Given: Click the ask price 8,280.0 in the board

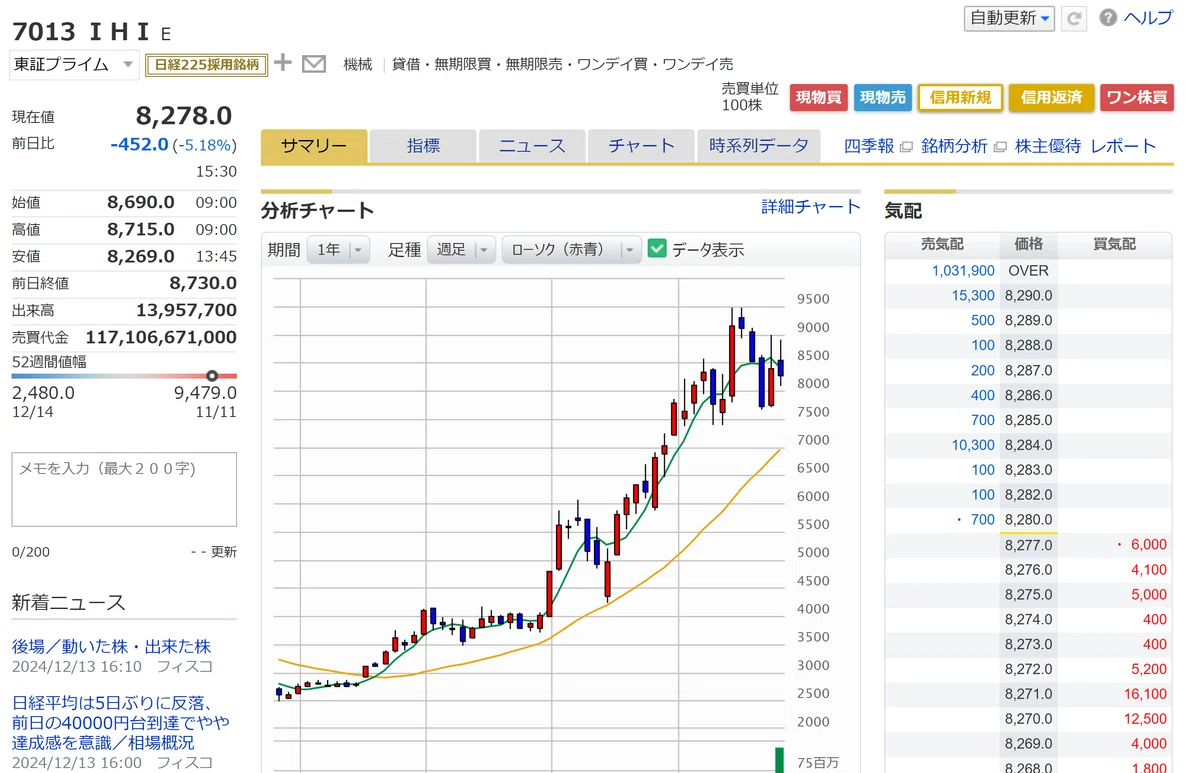Looking at the screenshot, I should (1028, 520).
